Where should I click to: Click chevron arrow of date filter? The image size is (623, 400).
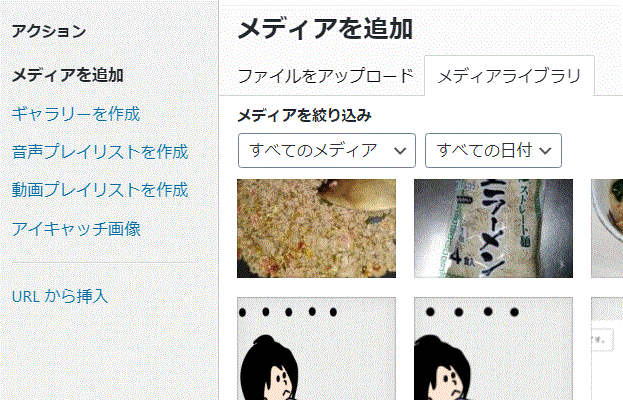click(x=546, y=151)
